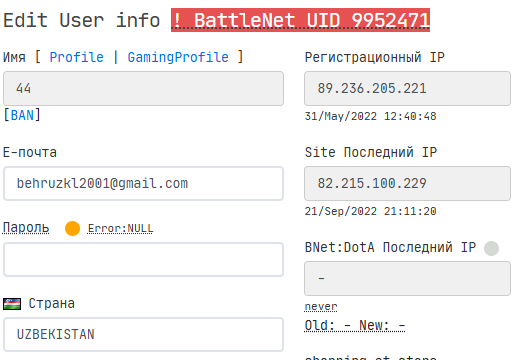The image size is (522, 360).
Task: Click the "Old: - New: -" text
Action: pos(355,325)
